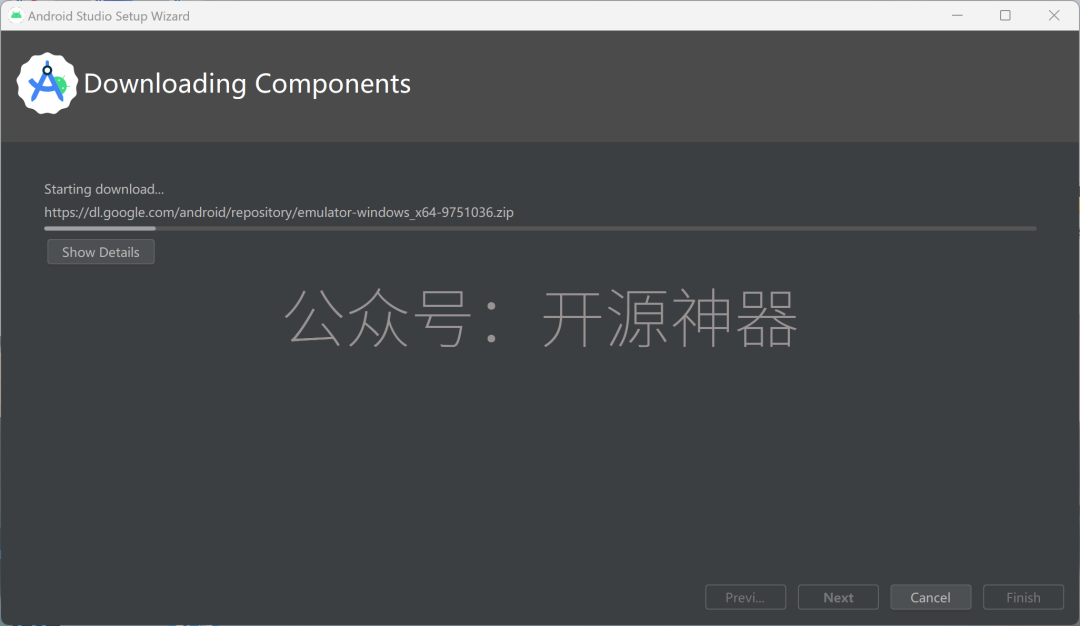Click the Show Details button
The width and height of the screenshot is (1080, 626).
101,252
